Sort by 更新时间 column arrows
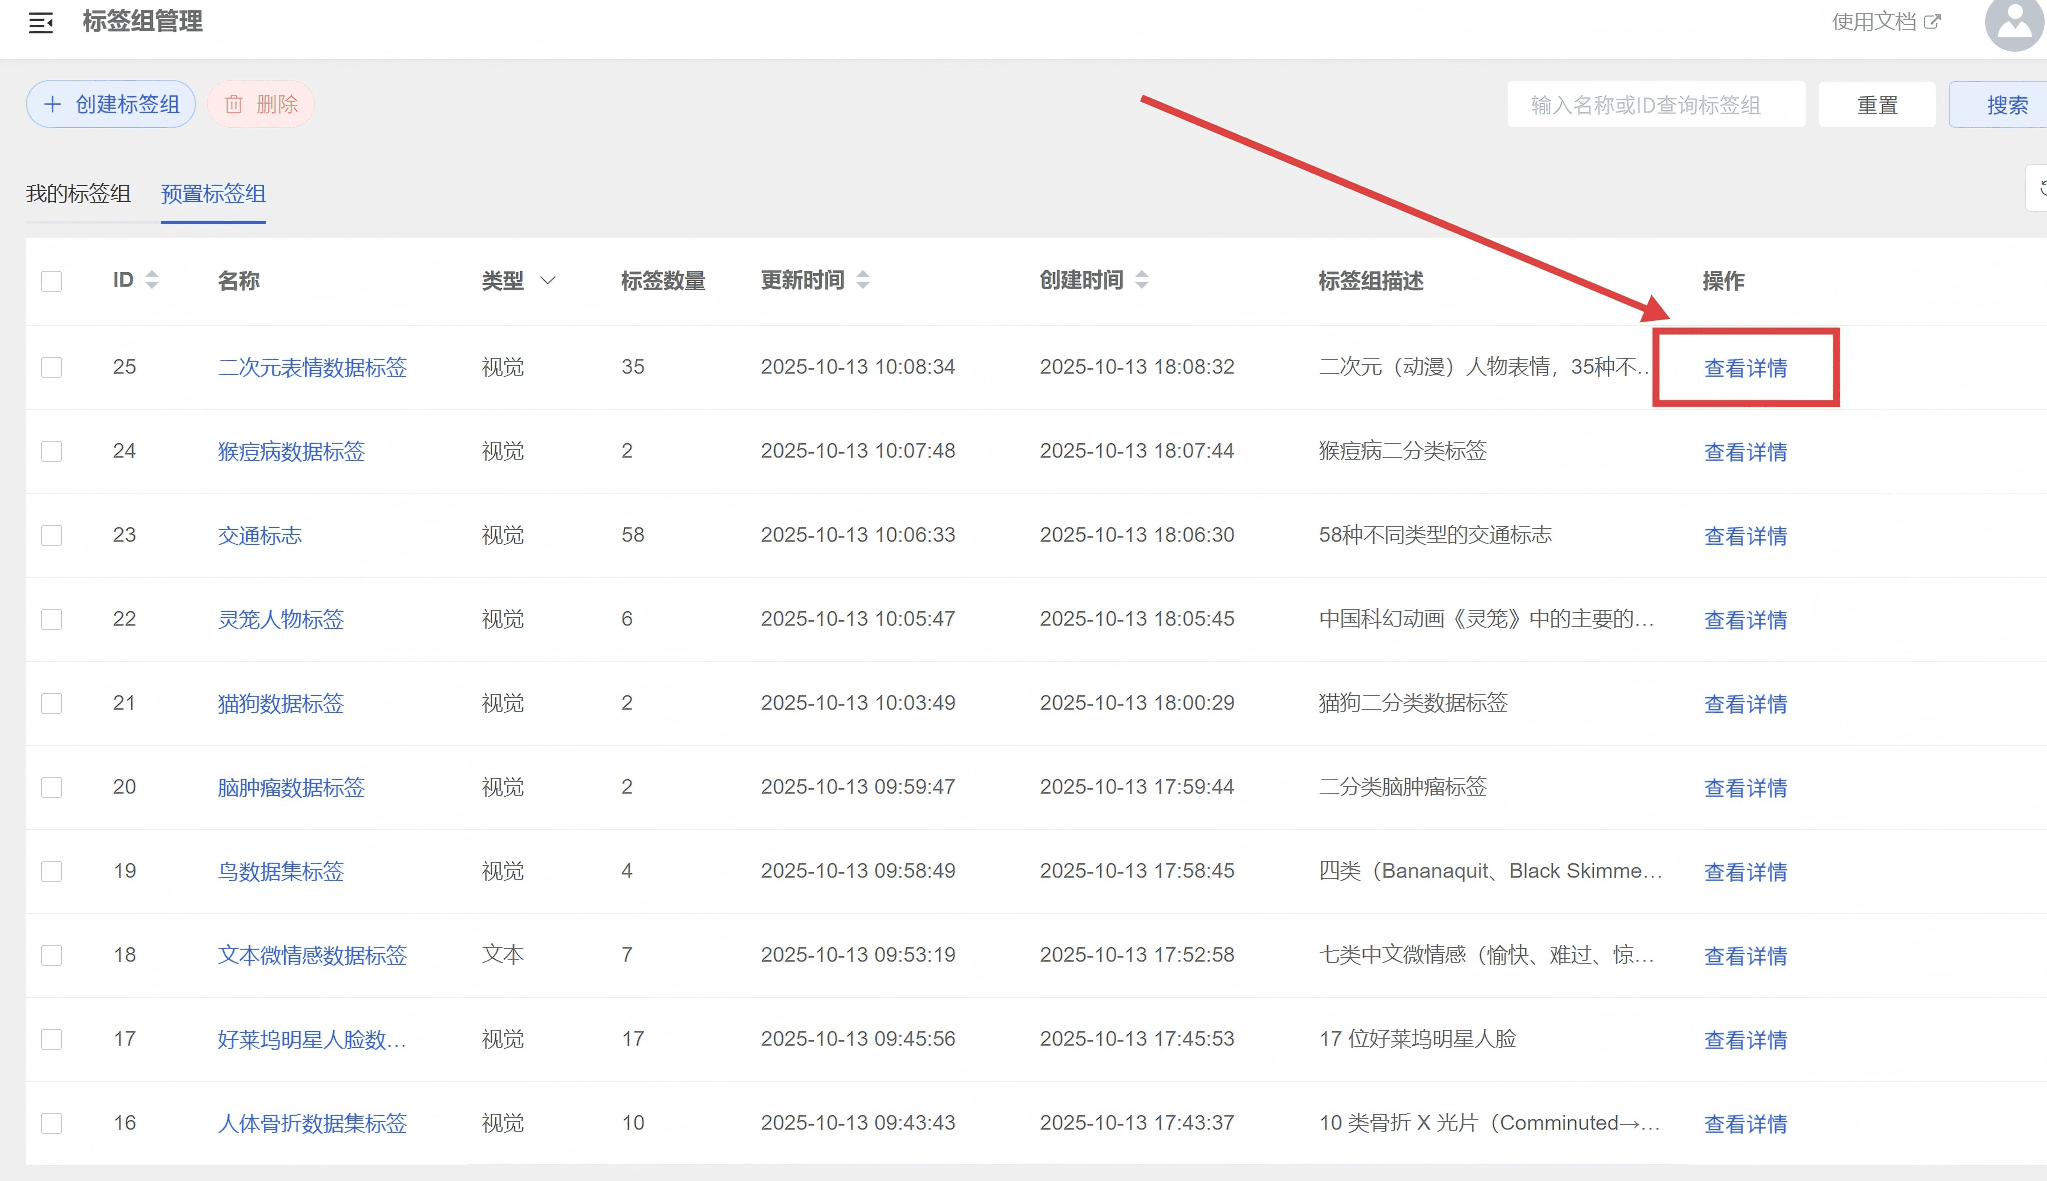This screenshot has height=1181, width=2047. tap(863, 280)
